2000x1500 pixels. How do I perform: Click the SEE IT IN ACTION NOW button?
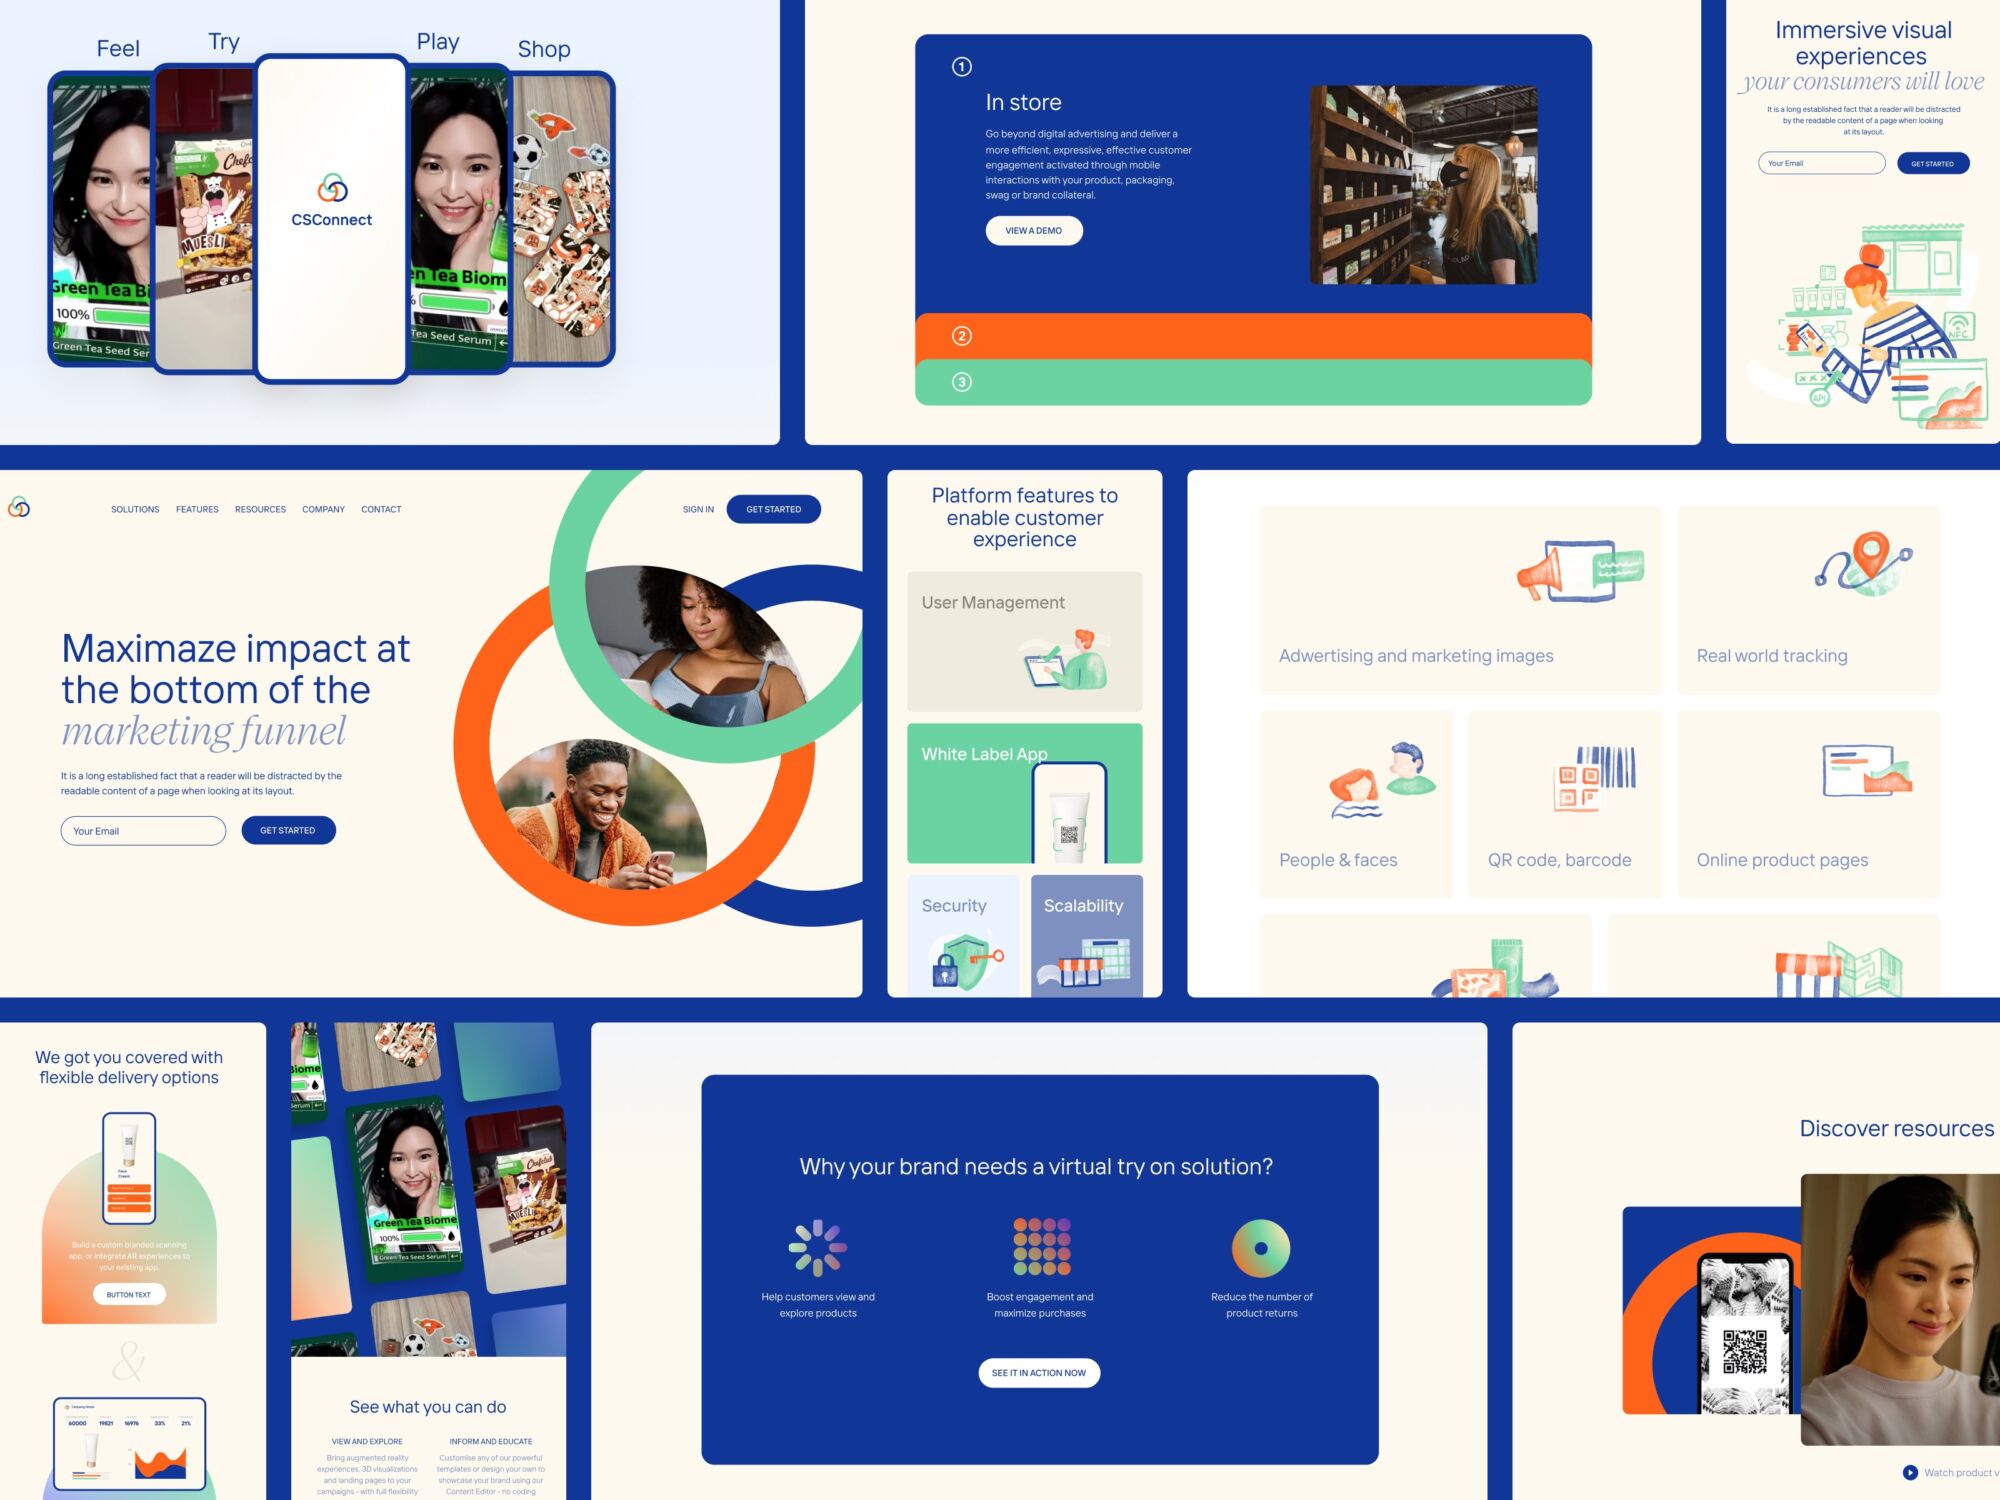1038,1369
